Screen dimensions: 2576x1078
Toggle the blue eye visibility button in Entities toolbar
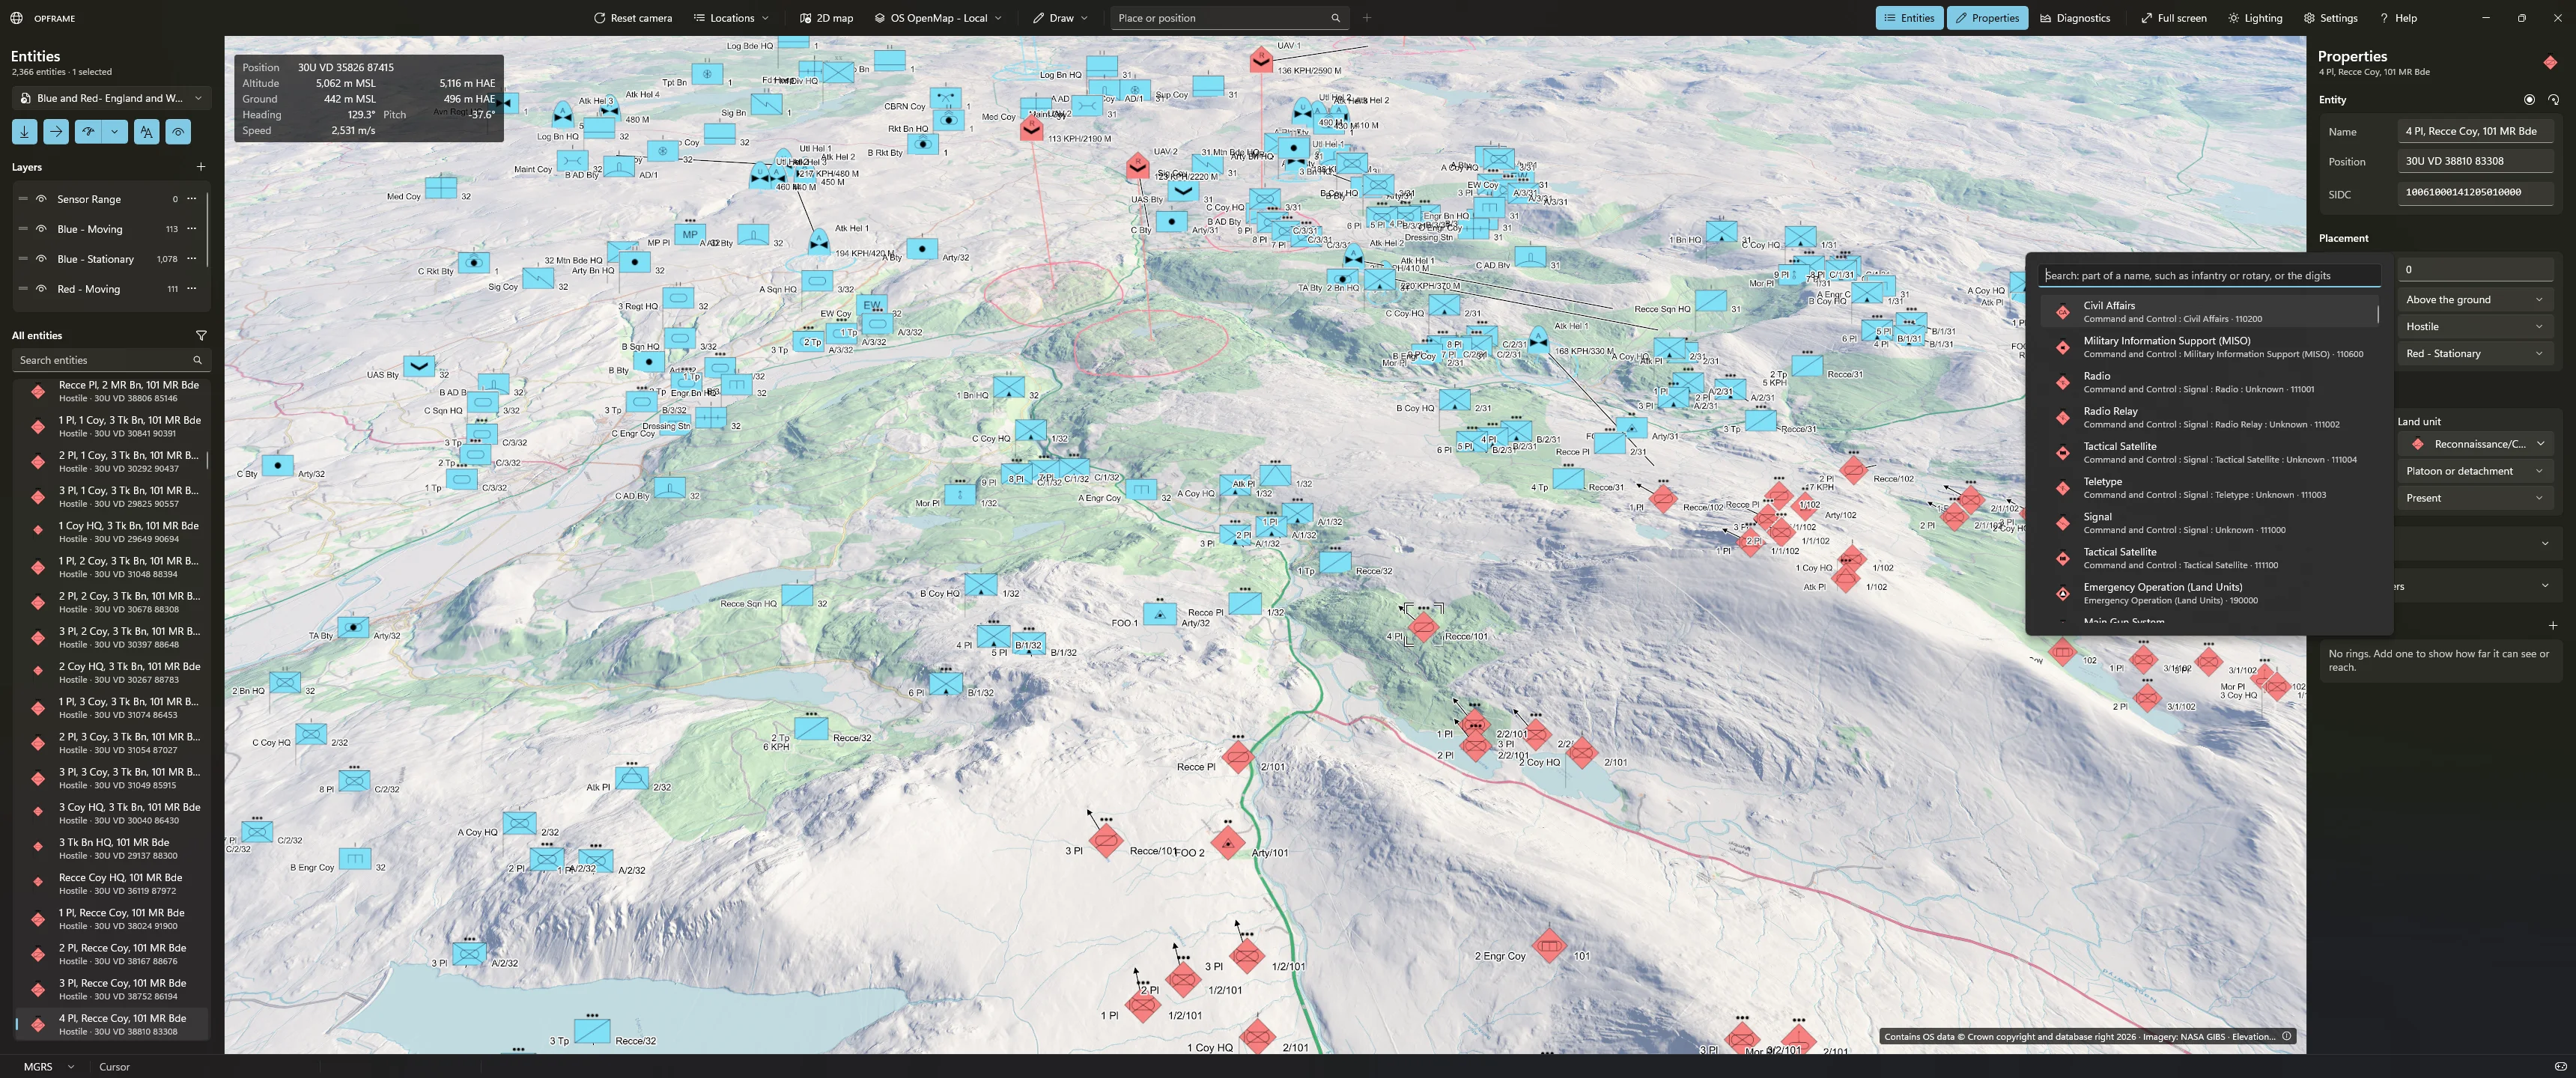178,131
